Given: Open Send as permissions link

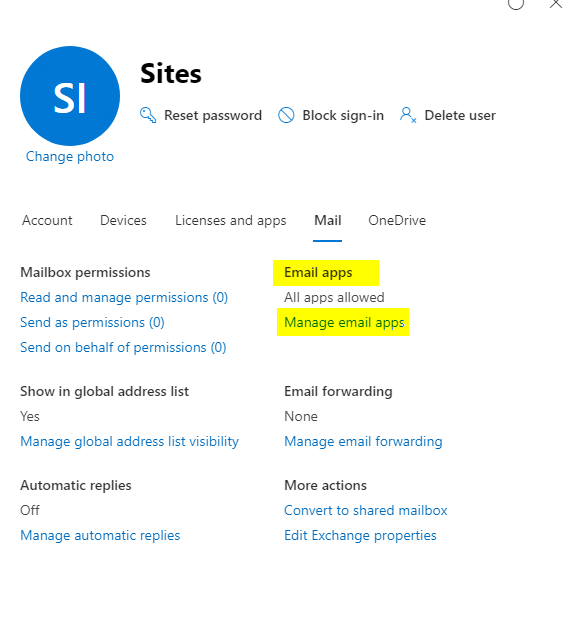Looking at the screenshot, I should (92, 322).
